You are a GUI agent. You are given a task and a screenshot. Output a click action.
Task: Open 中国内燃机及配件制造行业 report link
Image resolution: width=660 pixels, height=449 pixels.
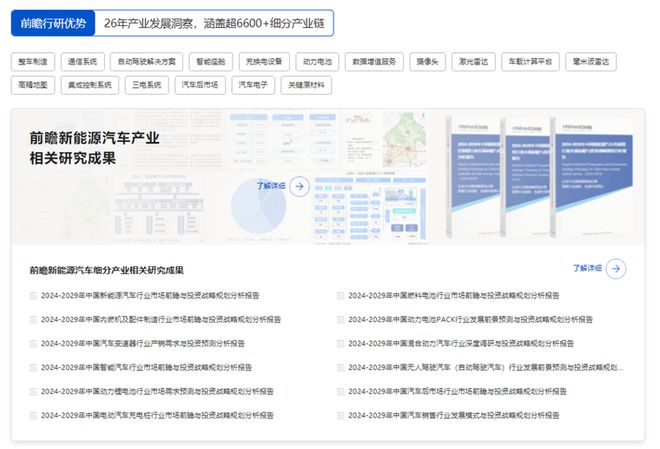click(161, 320)
